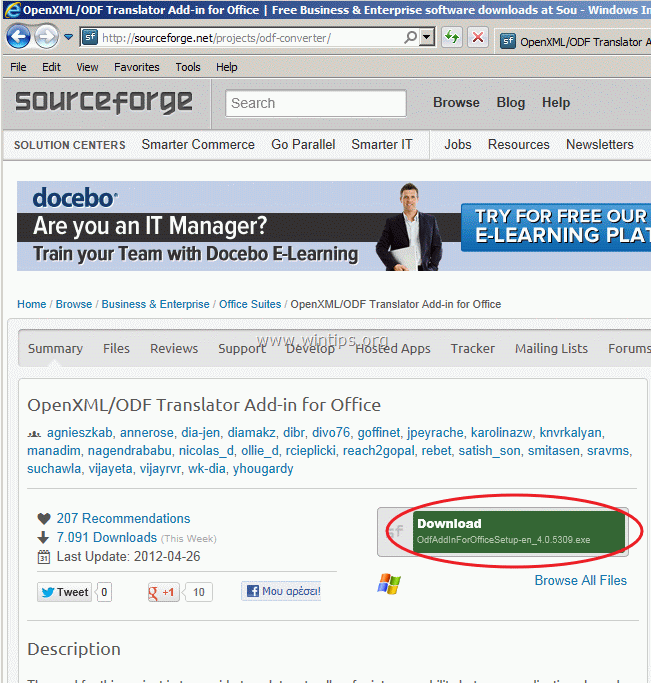Open the Blog link

coord(511,102)
